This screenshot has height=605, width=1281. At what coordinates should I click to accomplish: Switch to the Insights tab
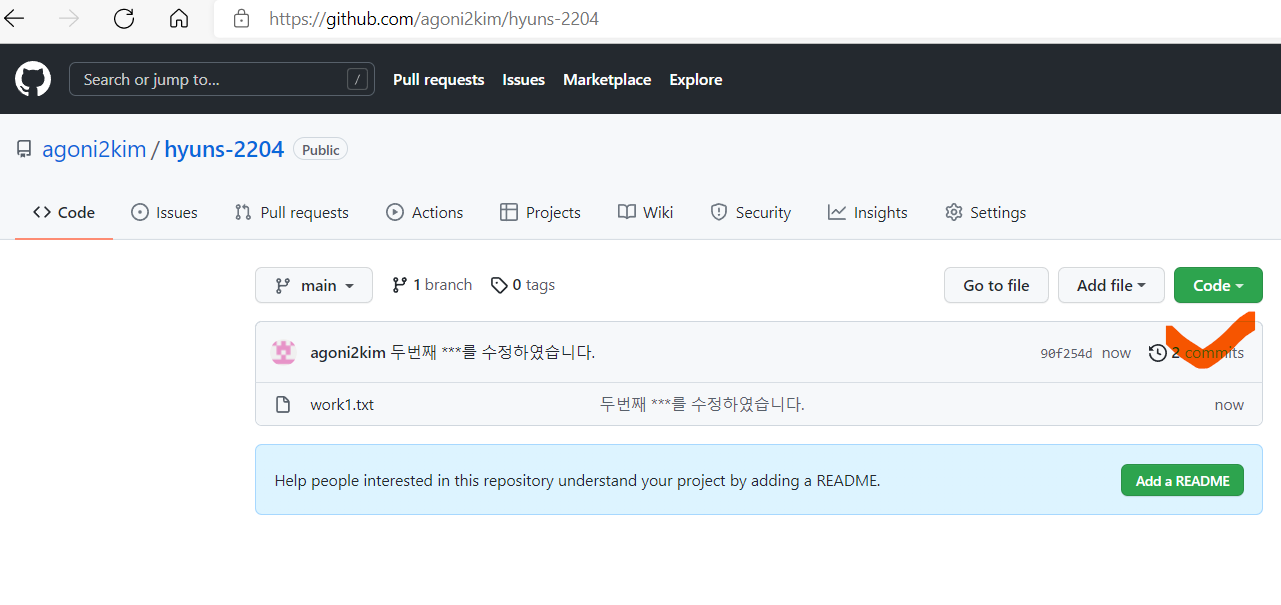pyautogui.click(x=868, y=212)
